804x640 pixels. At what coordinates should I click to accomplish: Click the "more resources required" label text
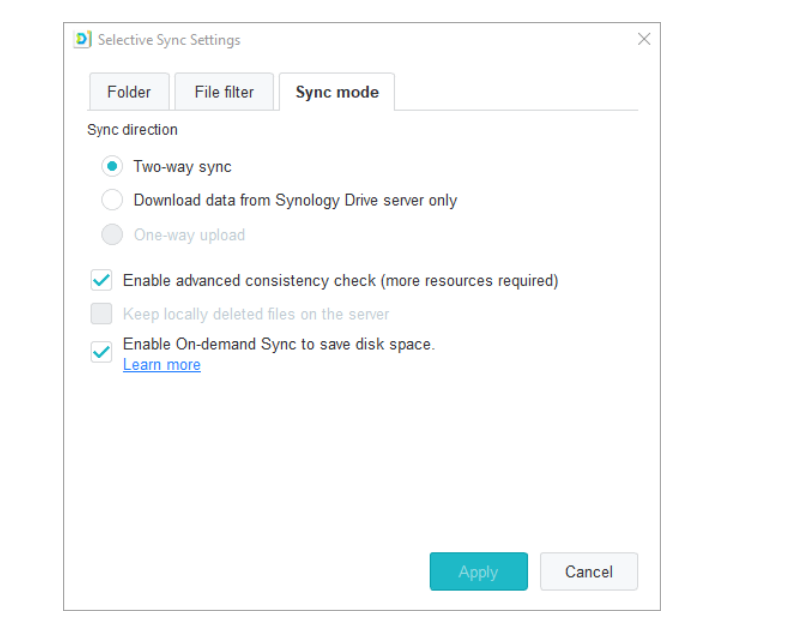(469, 281)
